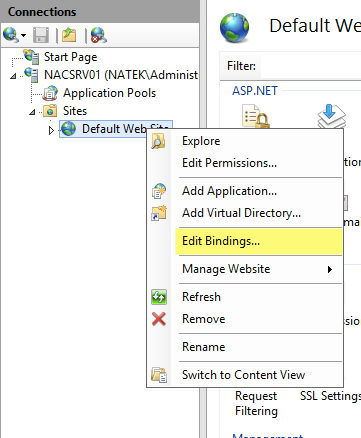Viewport: 361px width, 438px height.
Task: Click the Add Virtual Directory icon
Action: (159, 213)
